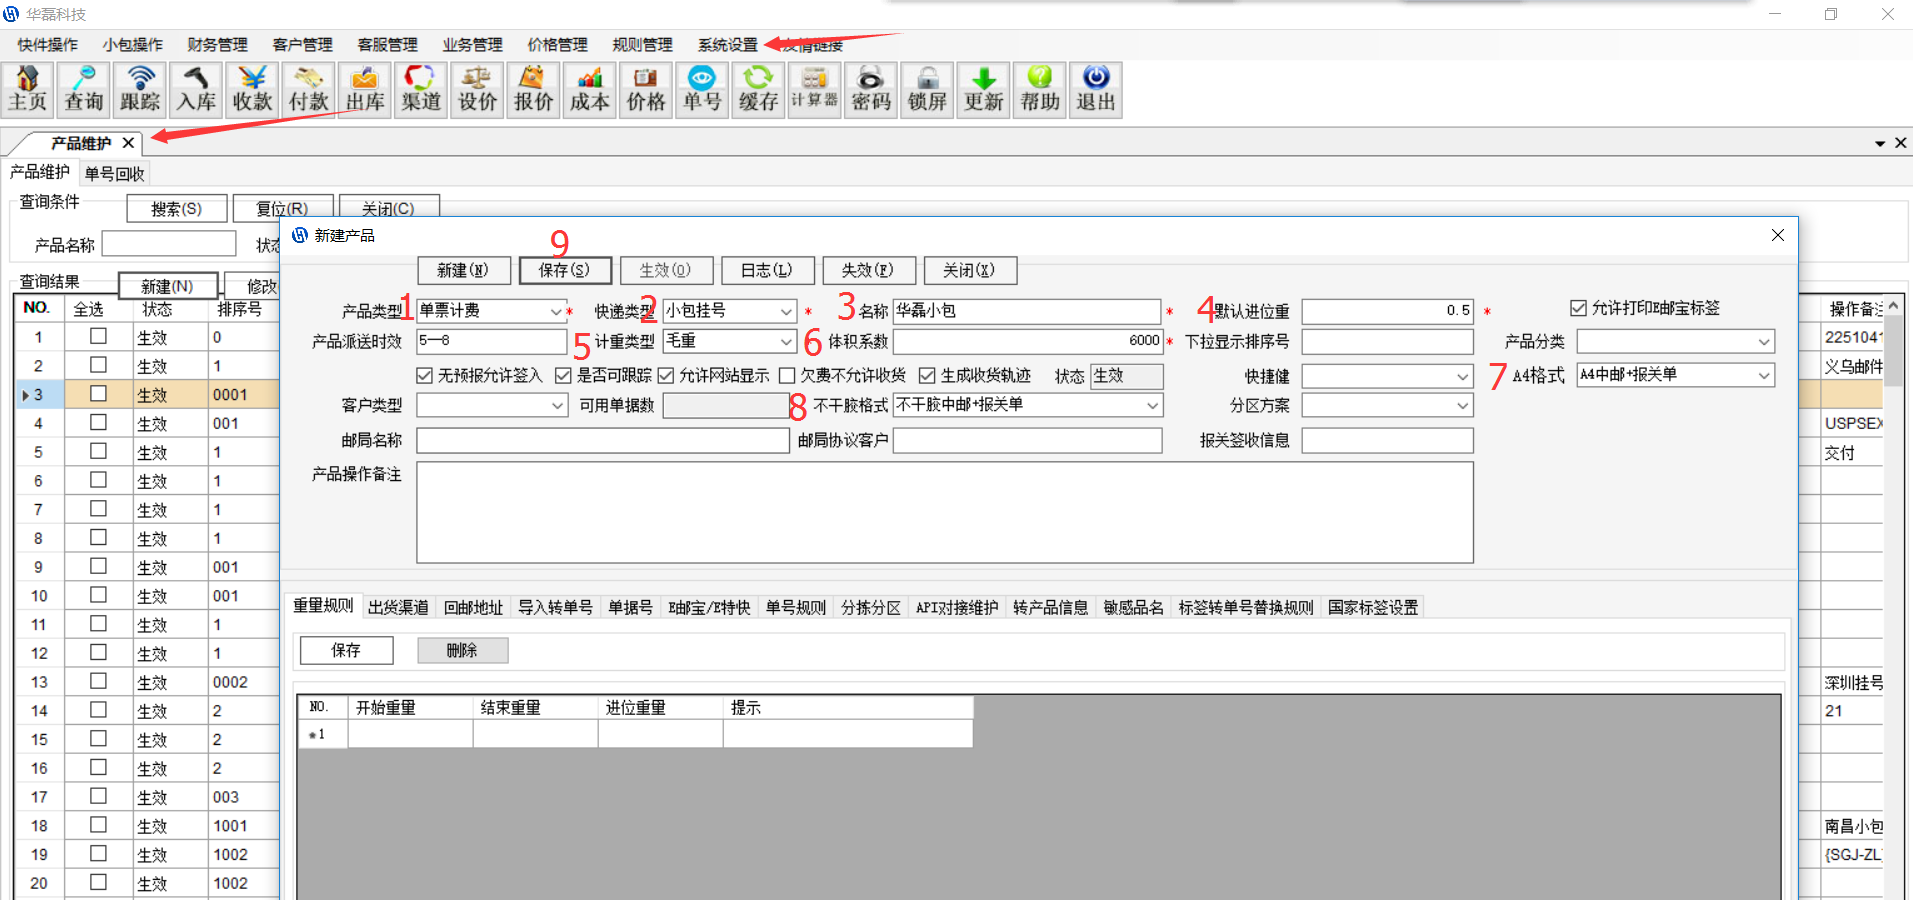
Task: Click the 邮局名称 input field
Action: coord(602,441)
